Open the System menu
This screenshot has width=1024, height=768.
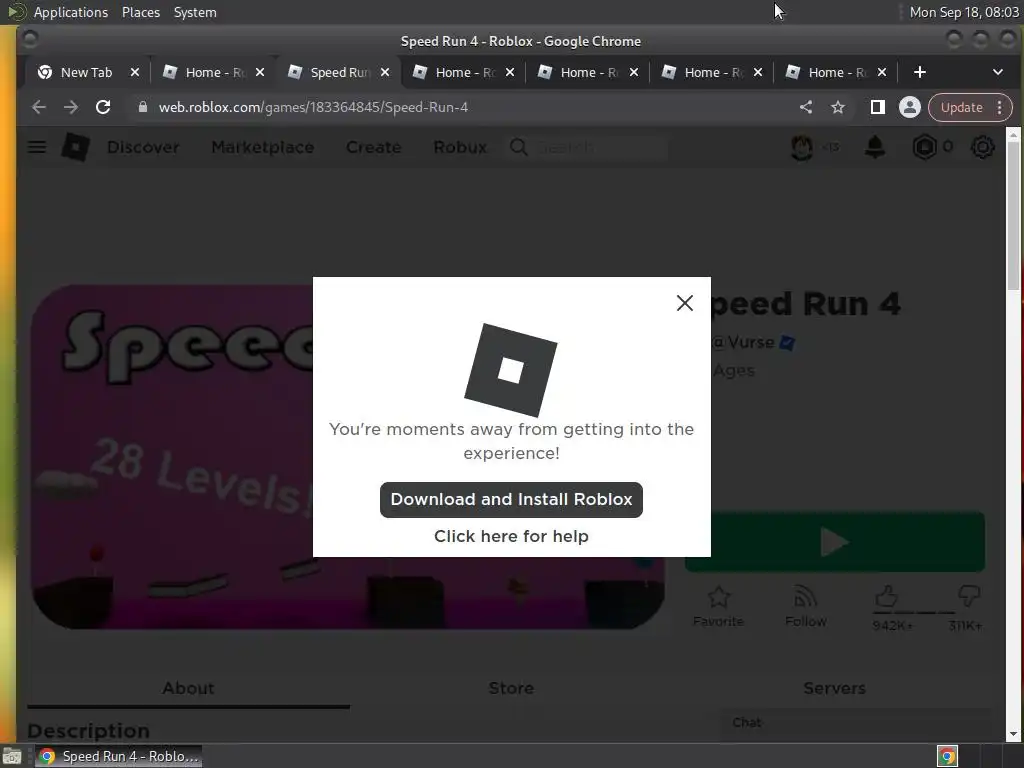coord(195,12)
